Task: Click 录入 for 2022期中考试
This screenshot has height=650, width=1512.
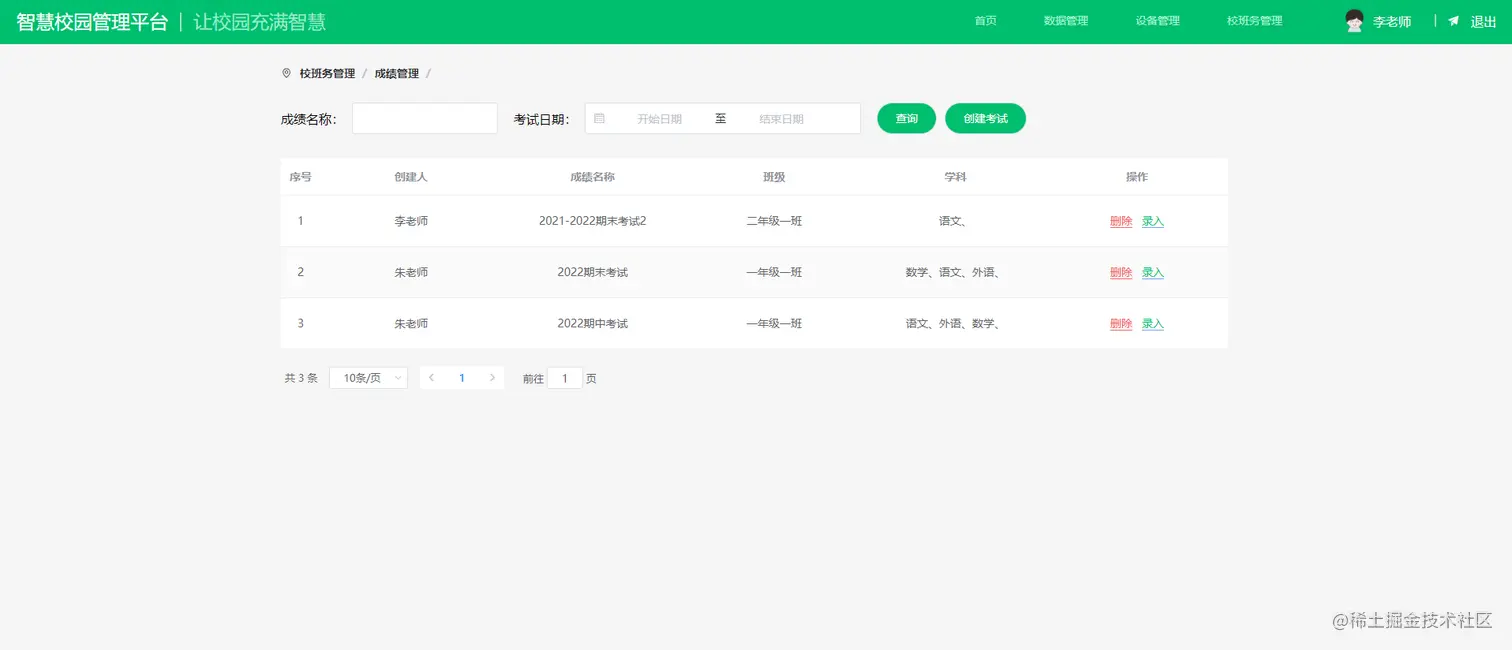Action: (x=1153, y=323)
